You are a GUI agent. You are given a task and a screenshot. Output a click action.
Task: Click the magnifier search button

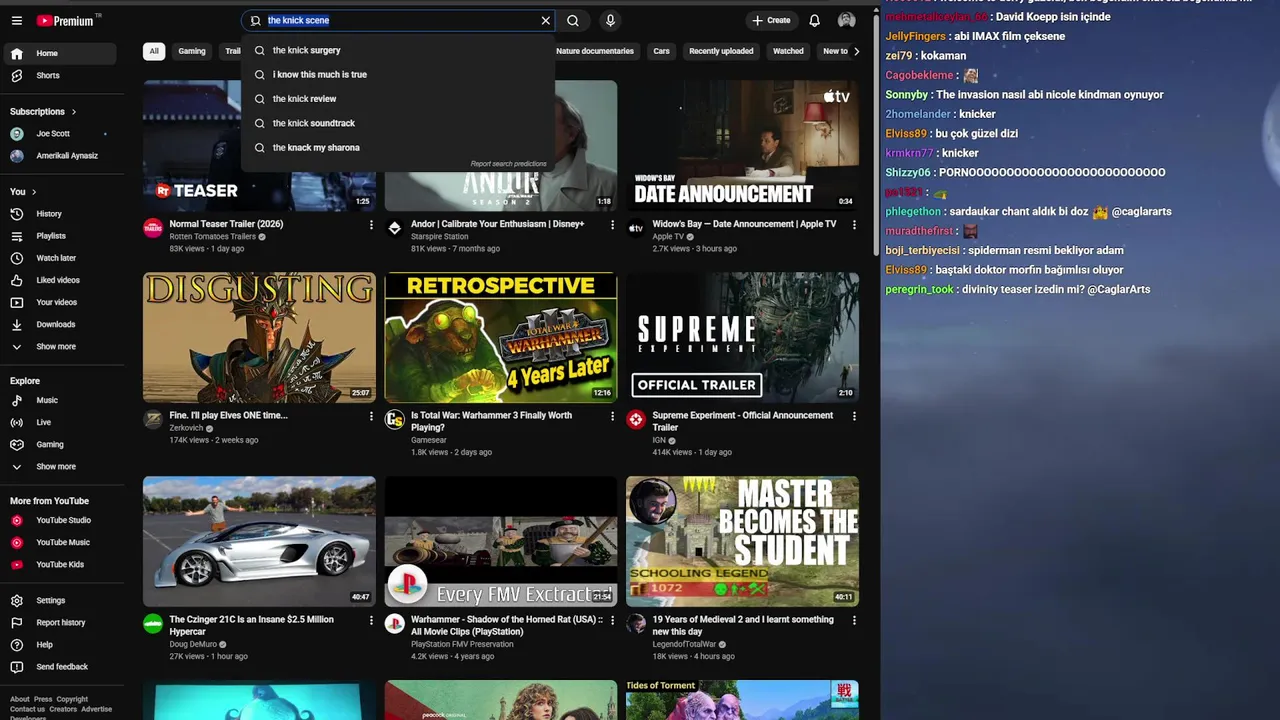[x=573, y=20]
